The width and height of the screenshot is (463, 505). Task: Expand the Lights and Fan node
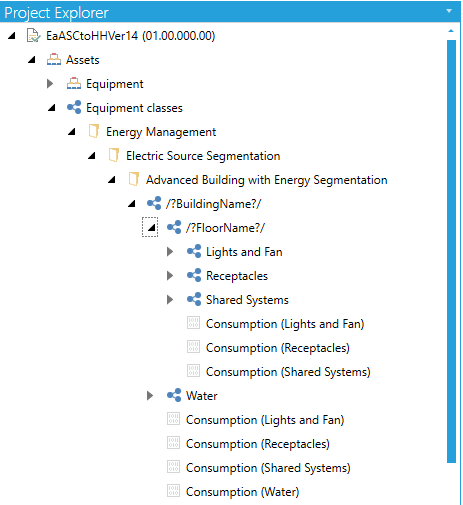pos(170,252)
